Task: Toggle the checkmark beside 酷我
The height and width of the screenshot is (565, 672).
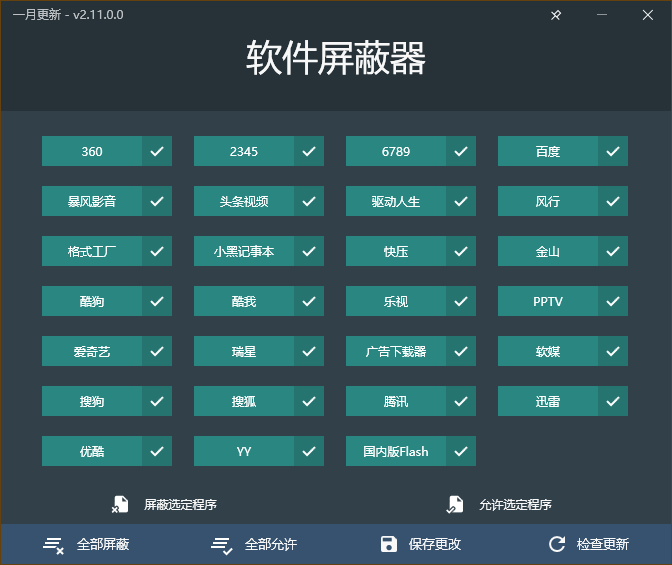Action: [309, 301]
